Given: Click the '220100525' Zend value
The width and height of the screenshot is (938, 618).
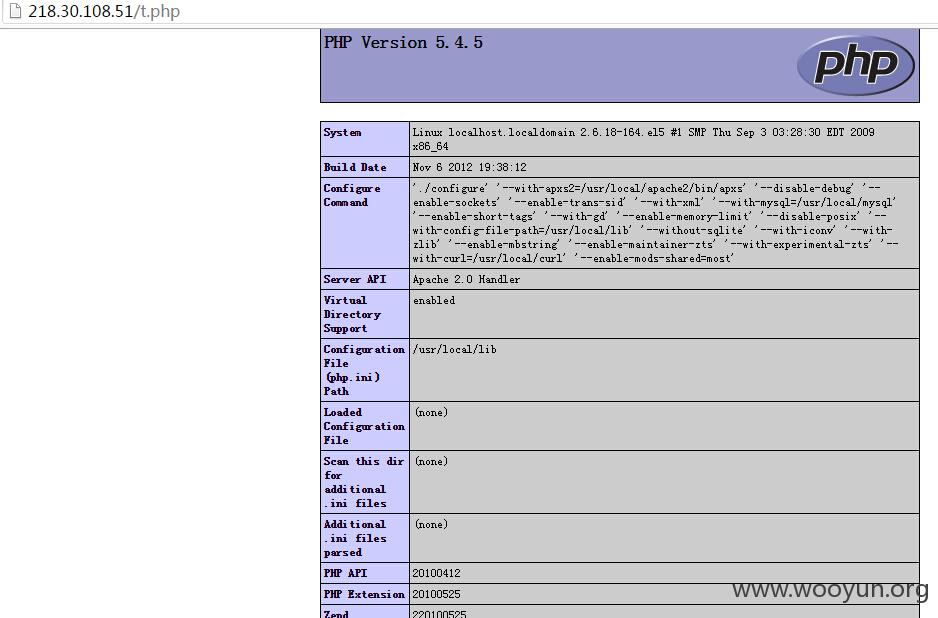Looking at the screenshot, I should (439, 614).
